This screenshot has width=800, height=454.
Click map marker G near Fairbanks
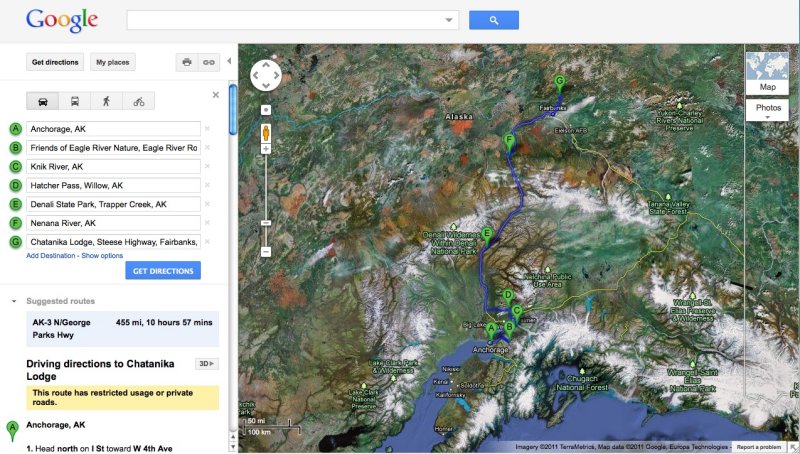pyautogui.click(x=559, y=85)
